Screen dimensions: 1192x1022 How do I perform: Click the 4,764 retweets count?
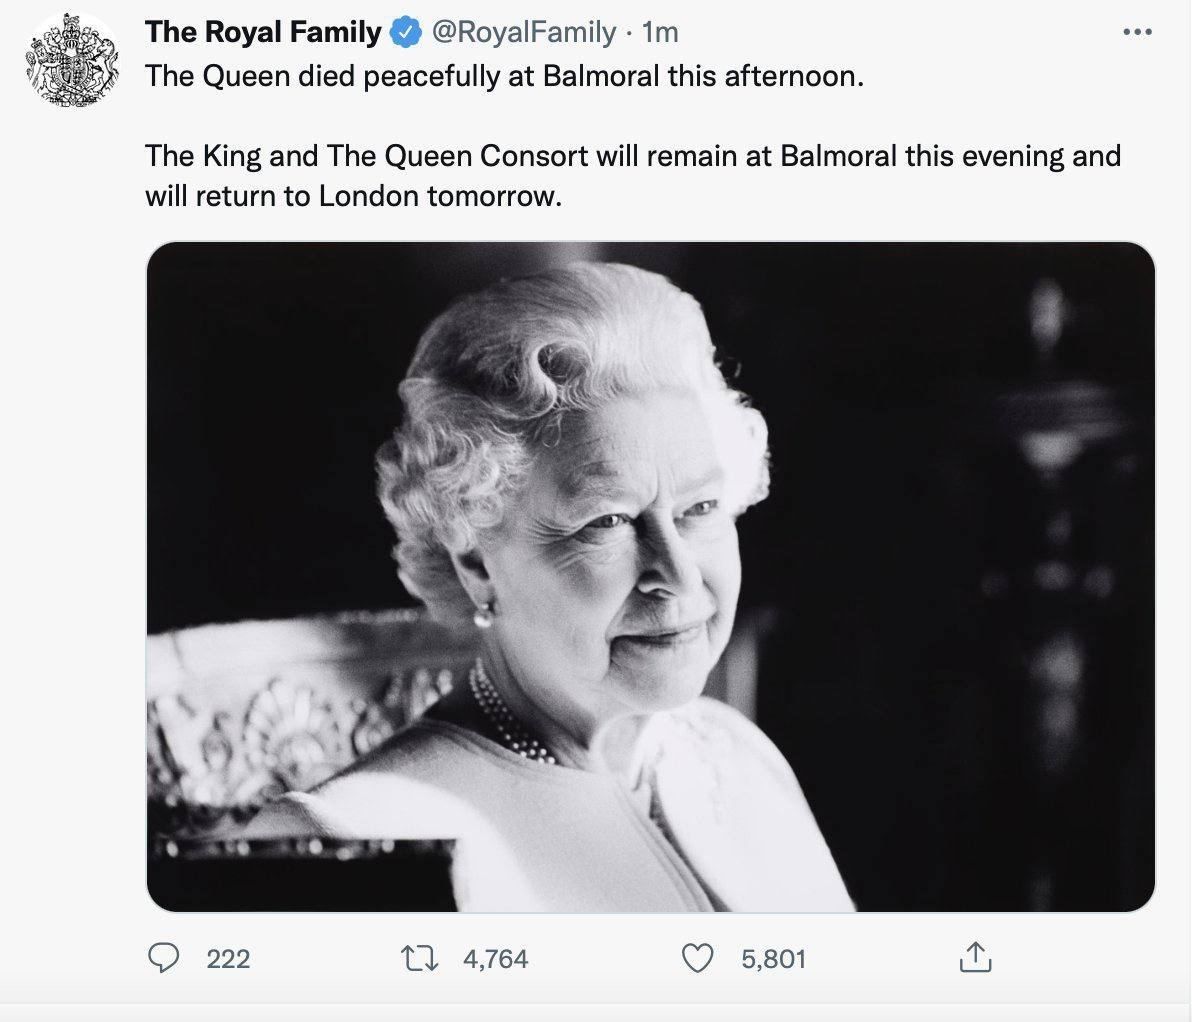click(495, 960)
